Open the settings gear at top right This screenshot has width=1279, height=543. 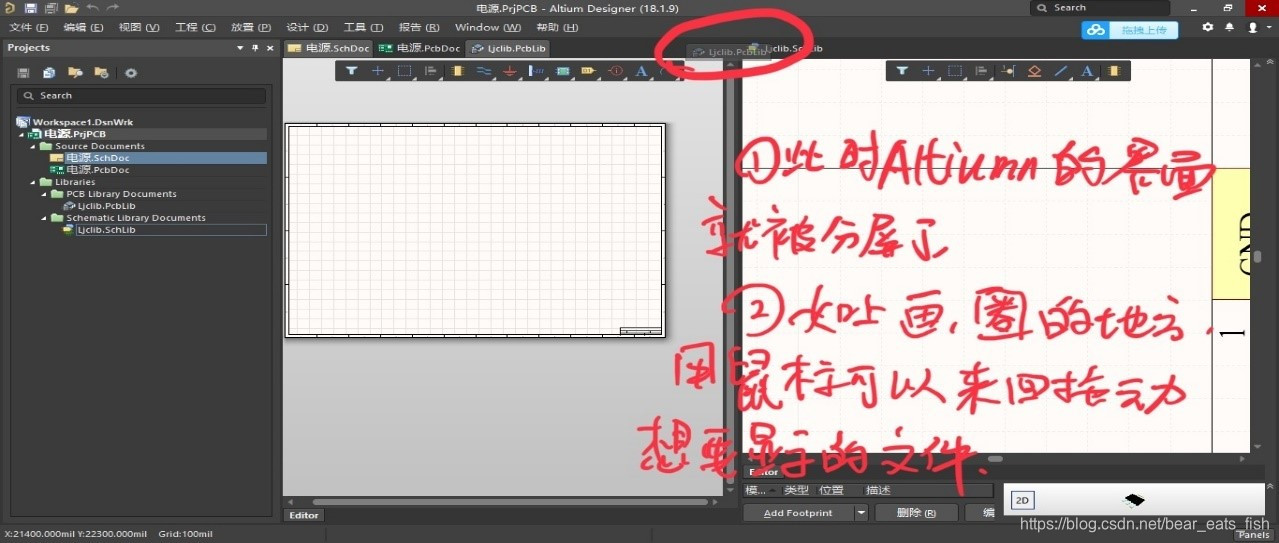click(1208, 28)
